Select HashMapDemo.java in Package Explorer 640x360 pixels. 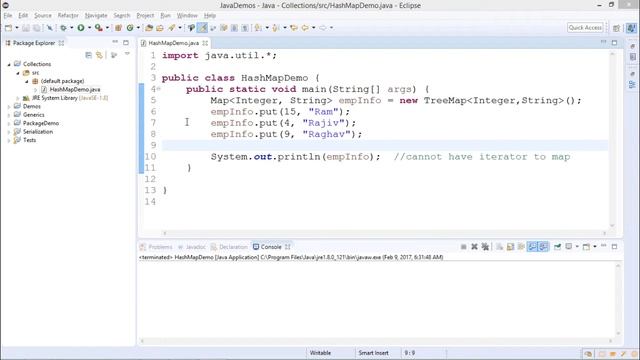click(x=75, y=89)
